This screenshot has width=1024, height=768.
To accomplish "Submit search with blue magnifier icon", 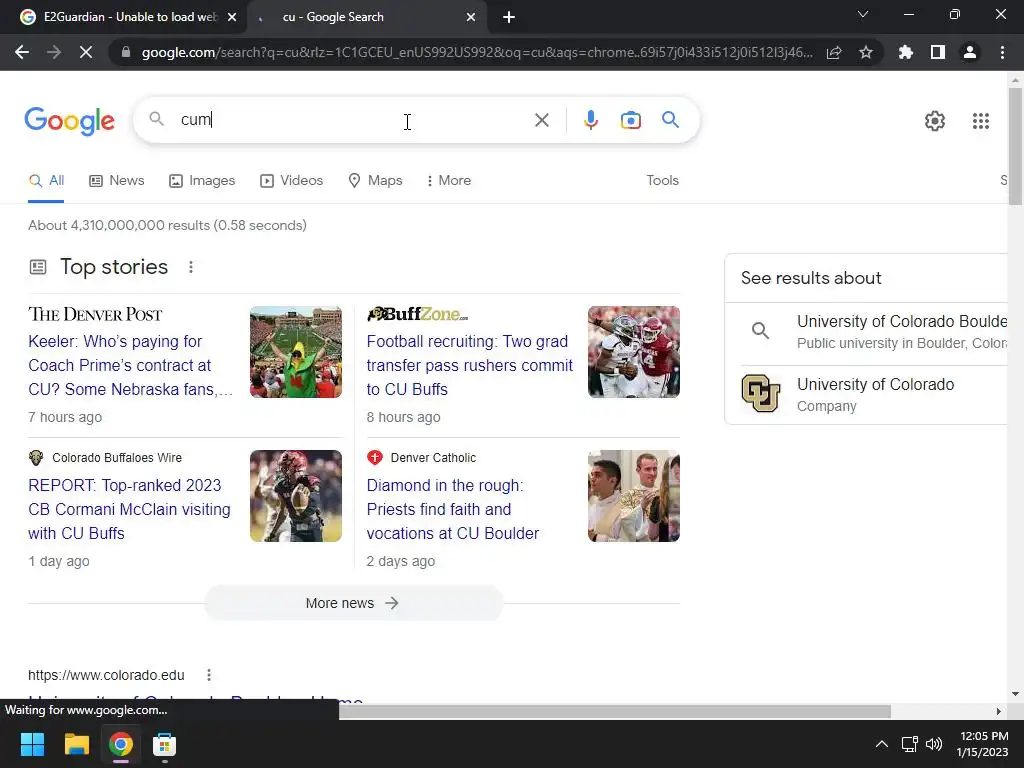I will [x=670, y=120].
